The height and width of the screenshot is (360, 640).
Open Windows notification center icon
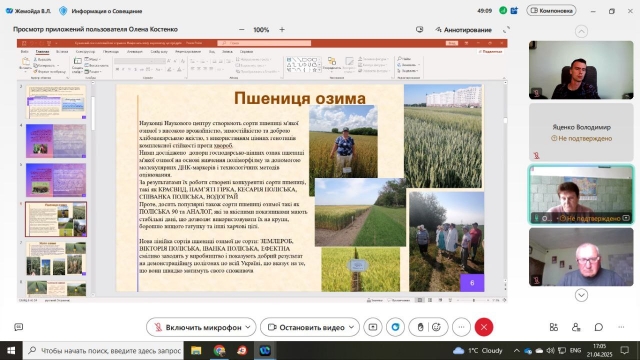624,350
